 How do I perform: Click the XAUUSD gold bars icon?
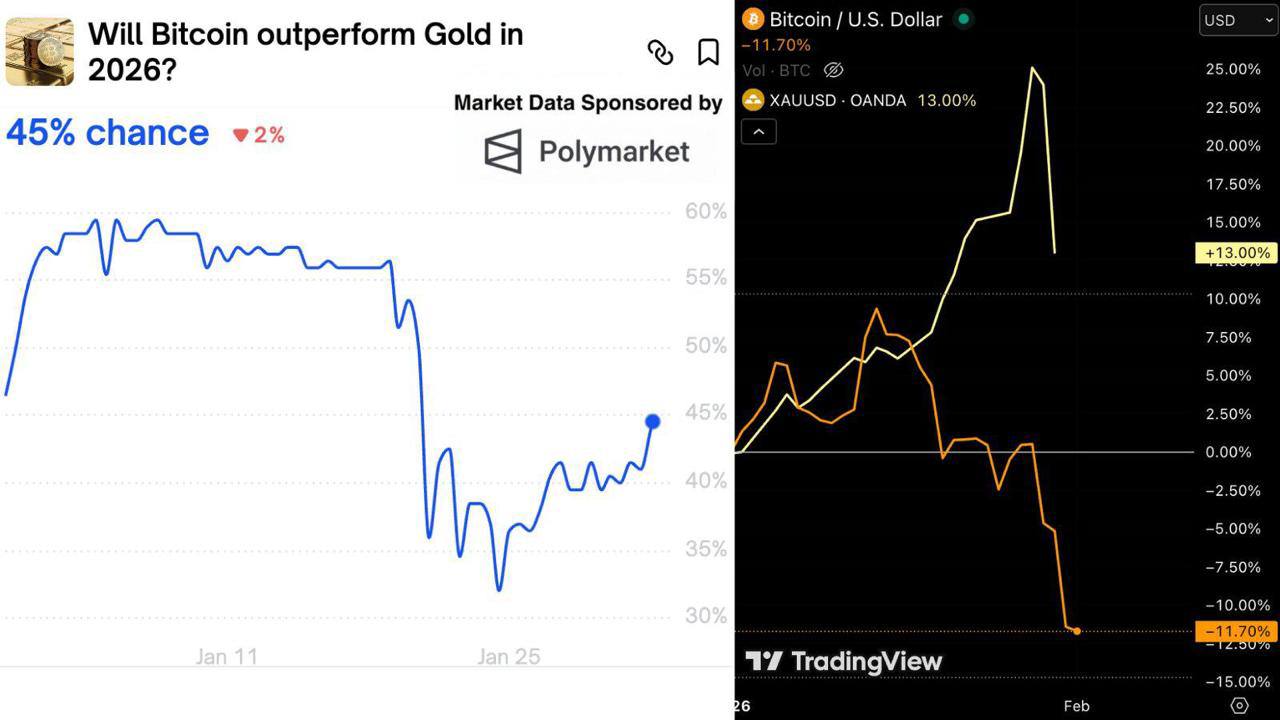click(x=753, y=100)
